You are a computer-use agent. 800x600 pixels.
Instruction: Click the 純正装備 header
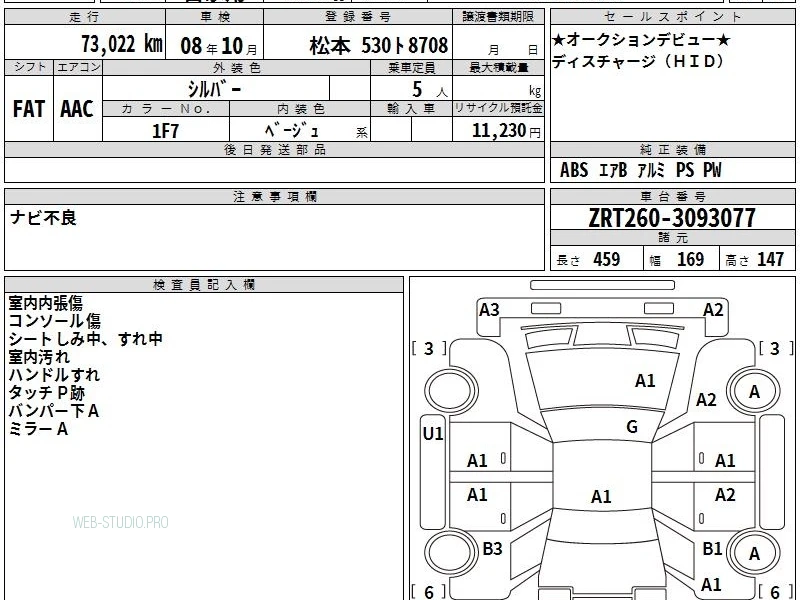[672, 150]
